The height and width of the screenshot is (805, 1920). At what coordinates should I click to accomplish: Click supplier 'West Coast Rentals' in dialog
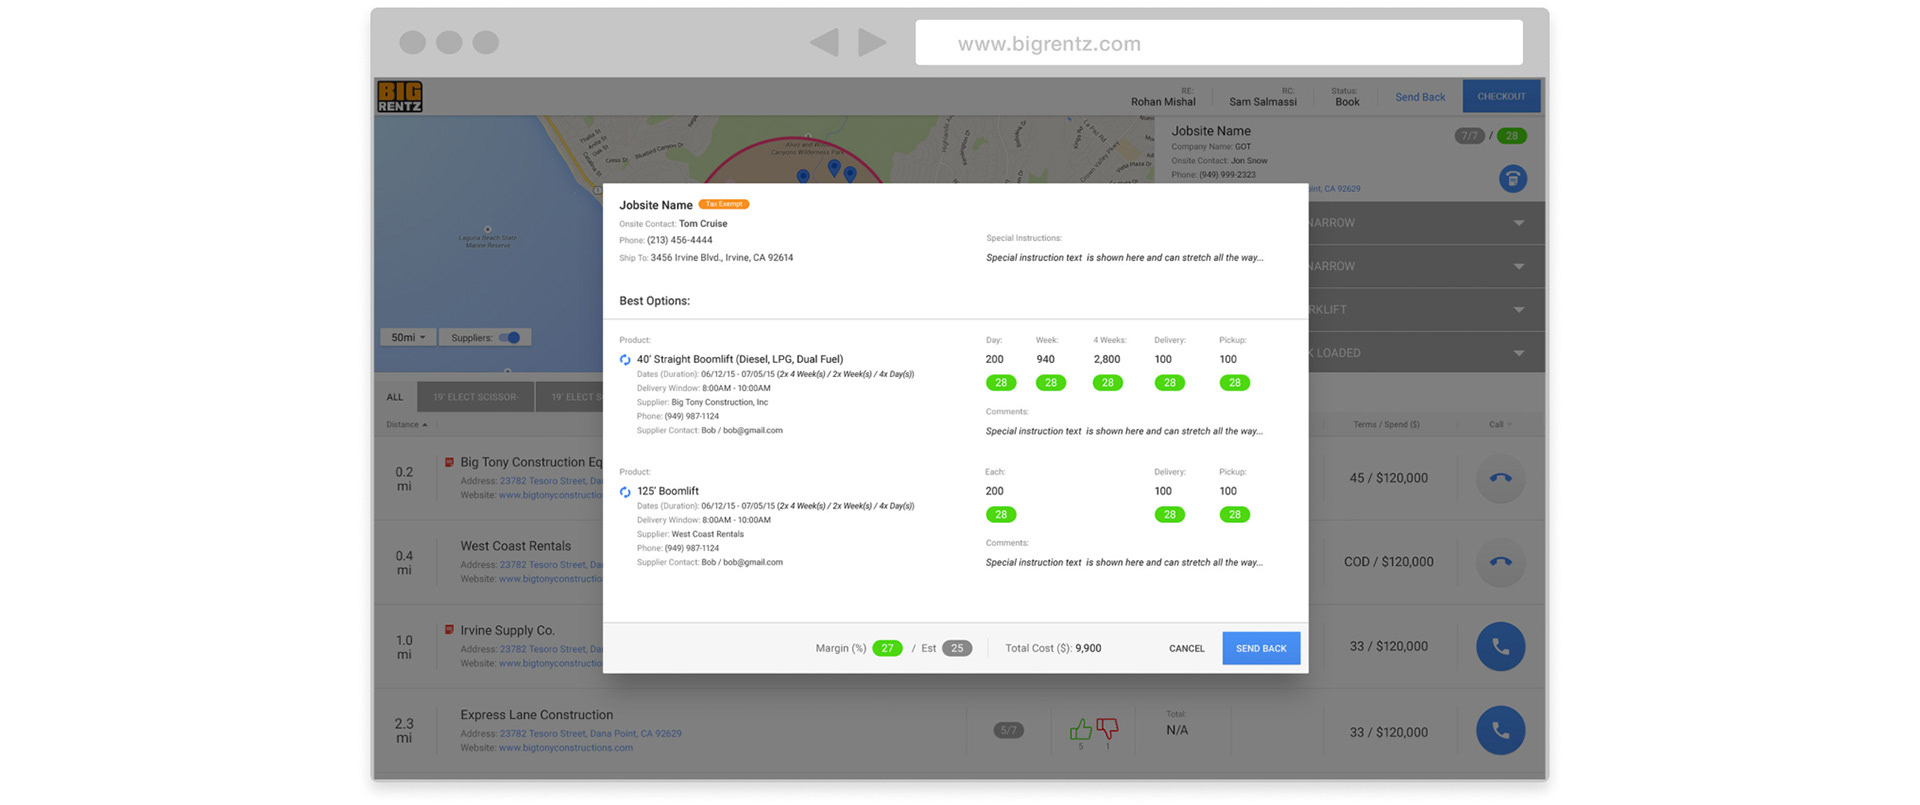[x=707, y=535]
